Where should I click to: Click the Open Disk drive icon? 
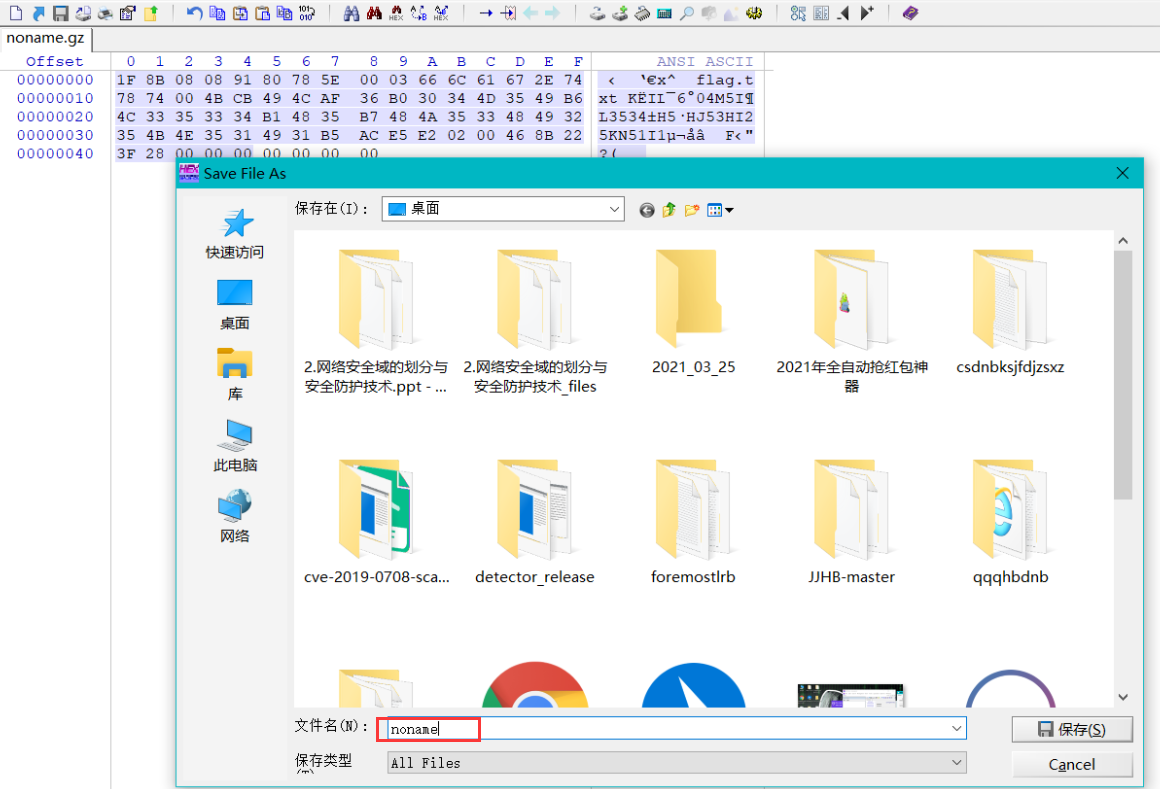coord(597,13)
